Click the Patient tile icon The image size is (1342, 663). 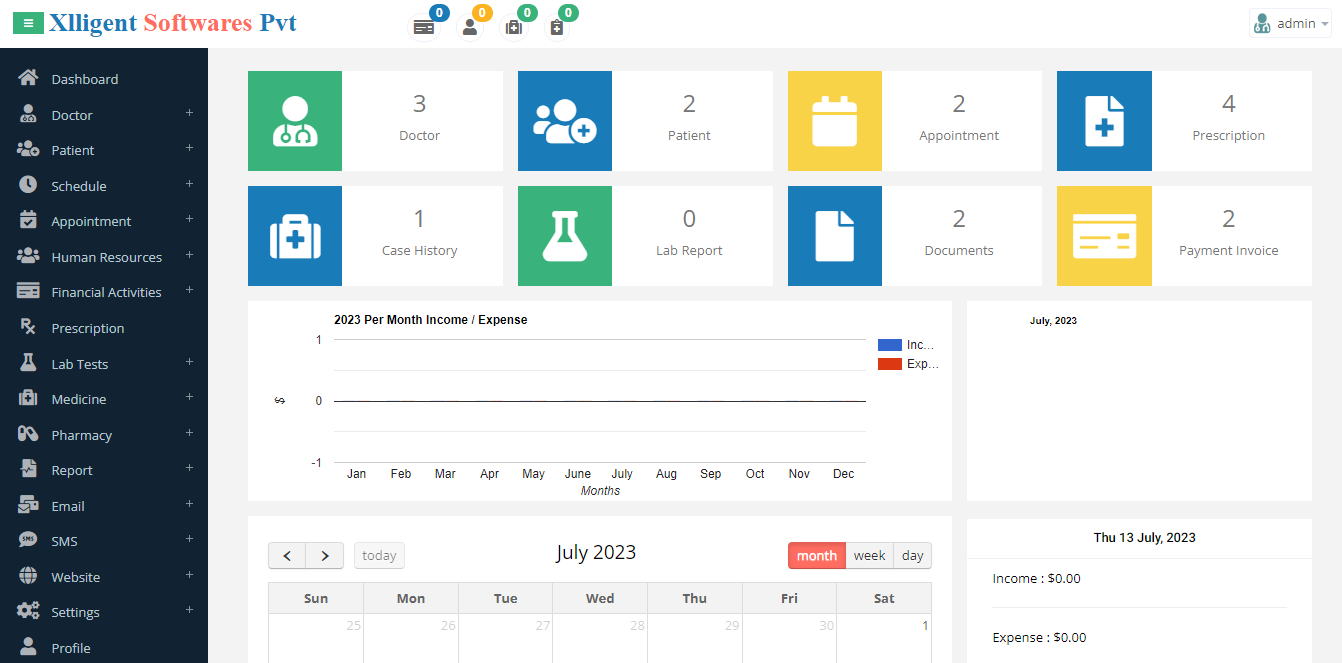click(x=564, y=121)
